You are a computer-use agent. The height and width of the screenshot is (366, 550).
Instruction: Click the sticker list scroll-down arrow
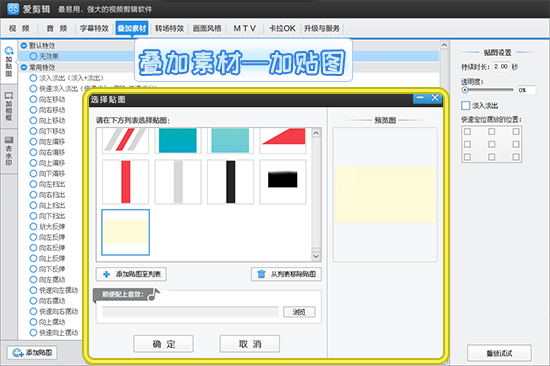click(x=316, y=256)
